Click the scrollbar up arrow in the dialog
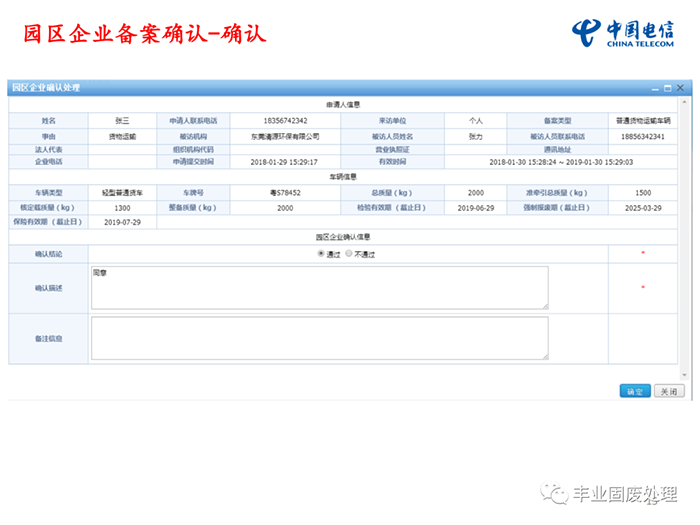 [682, 103]
